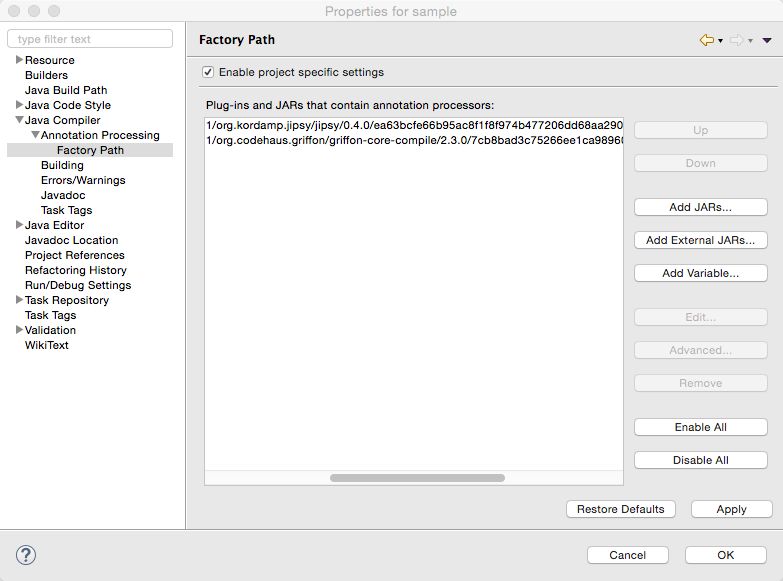The image size is (783, 581).
Task: Click Cancel to dismiss dialog
Action: tap(628, 555)
